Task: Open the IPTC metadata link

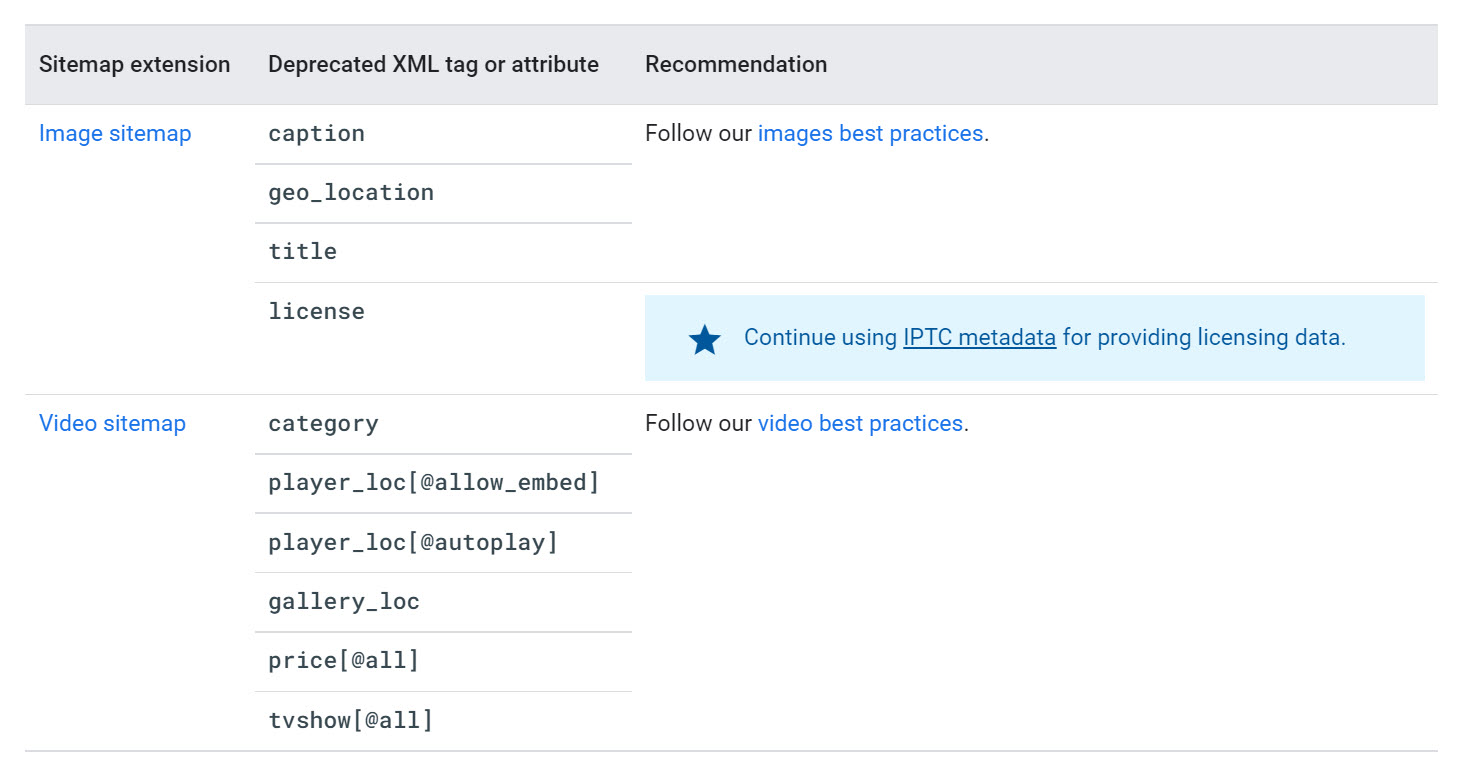Action: pos(979,338)
